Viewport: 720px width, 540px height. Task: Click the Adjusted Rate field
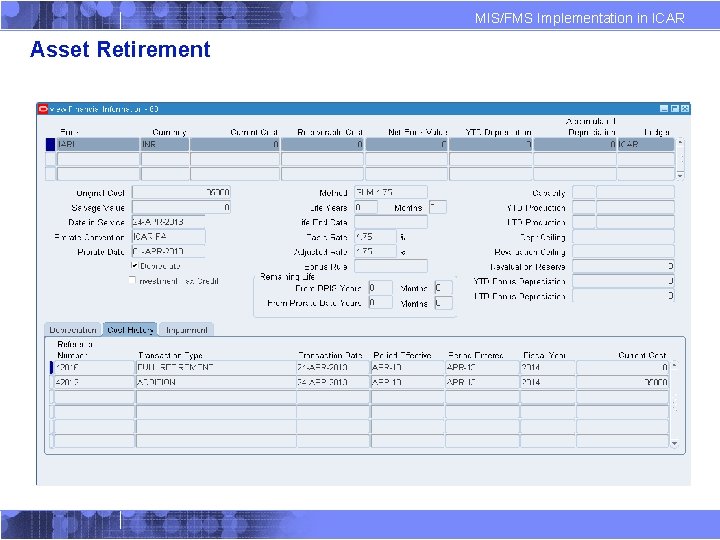375,252
